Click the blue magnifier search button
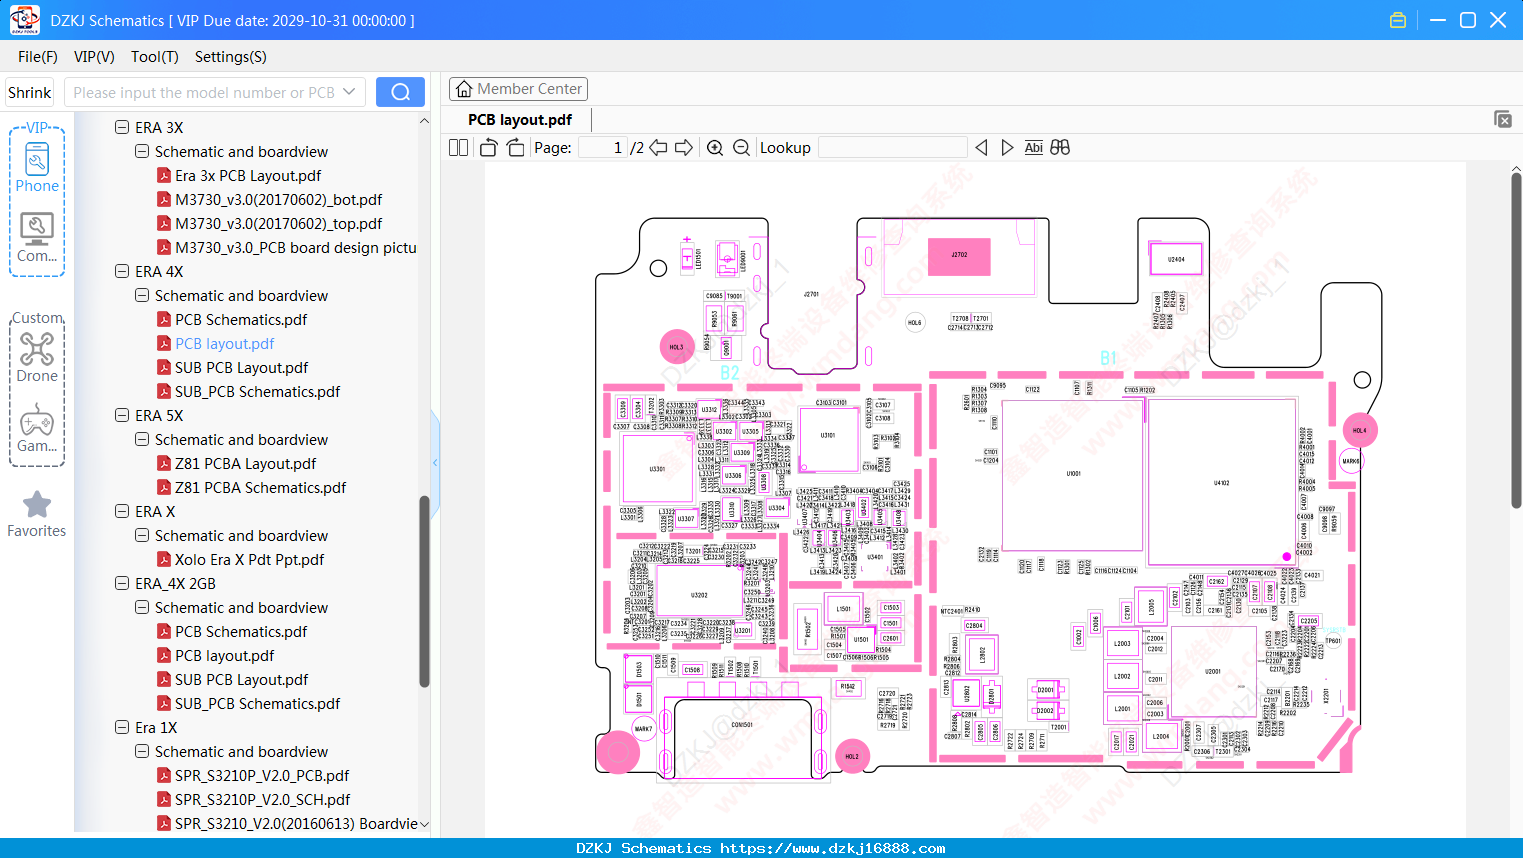1523x858 pixels. [x=400, y=92]
